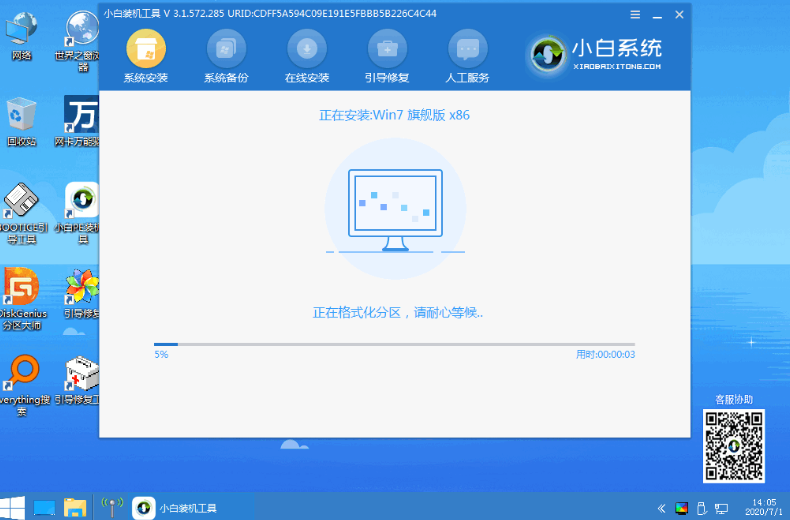
Task: Open the colorful 引导修复 desktop shortcut
Action: tap(82, 294)
